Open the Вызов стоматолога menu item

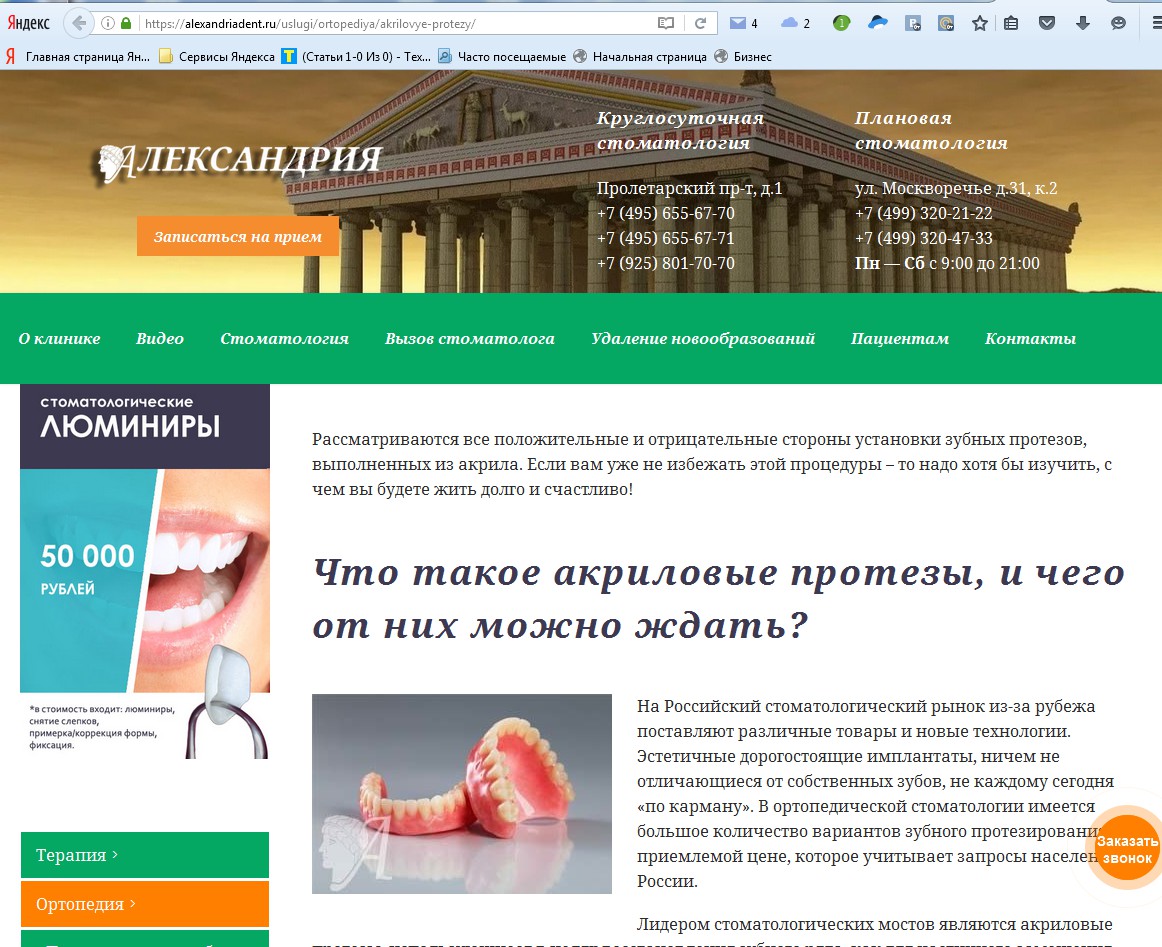pos(470,339)
